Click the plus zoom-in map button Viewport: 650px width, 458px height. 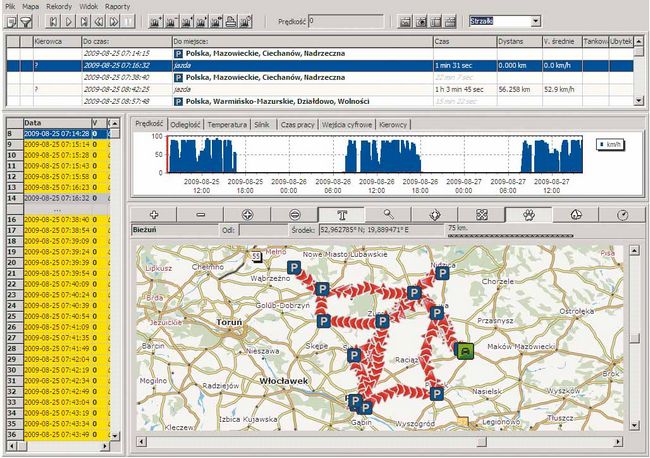coord(155,214)
